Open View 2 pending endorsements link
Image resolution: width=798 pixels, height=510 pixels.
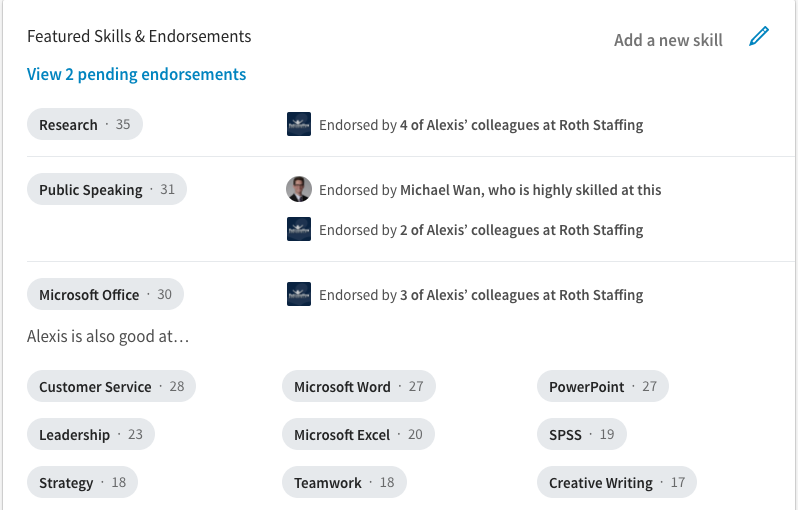(x=136, y=74)
